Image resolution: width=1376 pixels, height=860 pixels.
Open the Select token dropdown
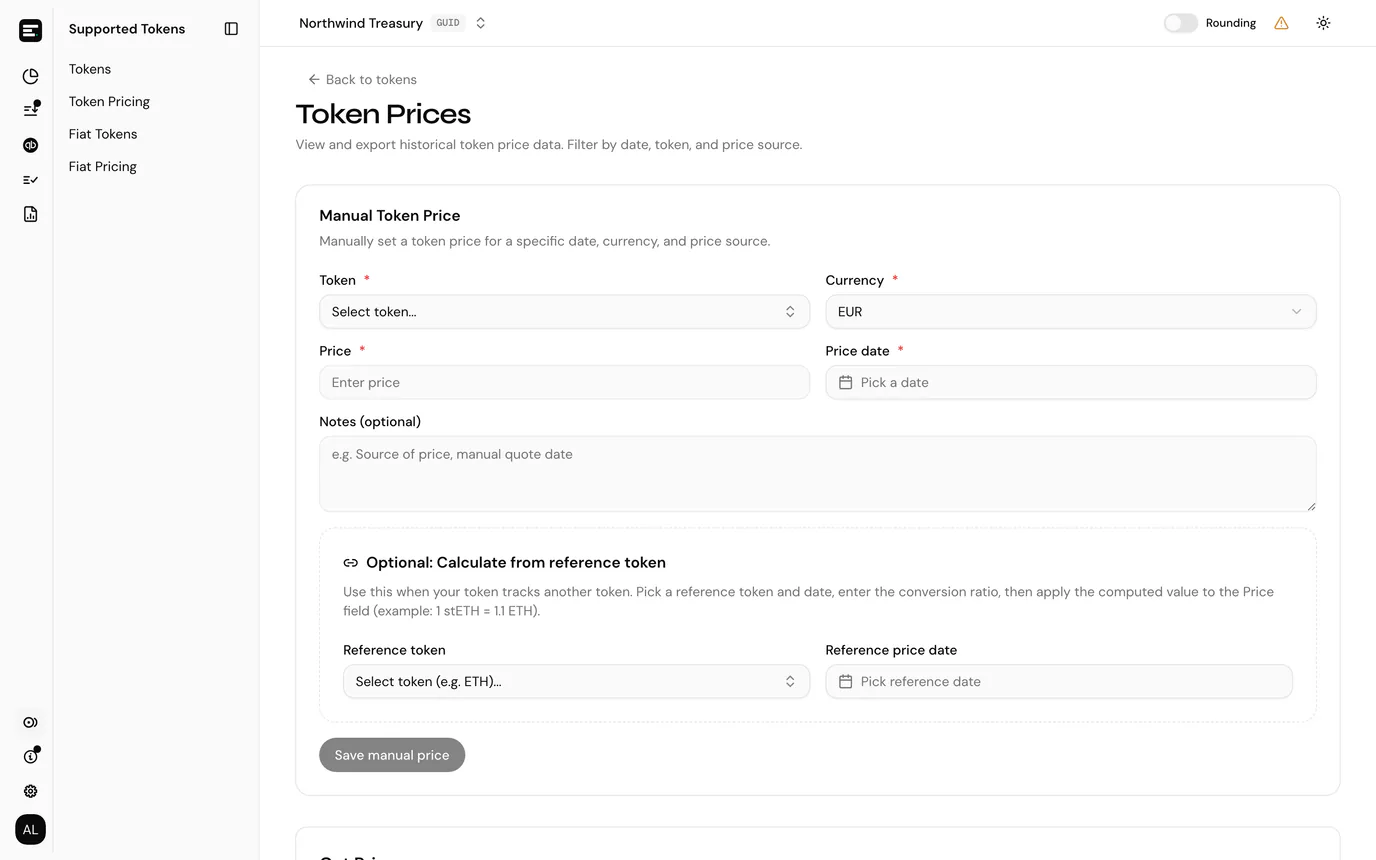click(564, 312)
